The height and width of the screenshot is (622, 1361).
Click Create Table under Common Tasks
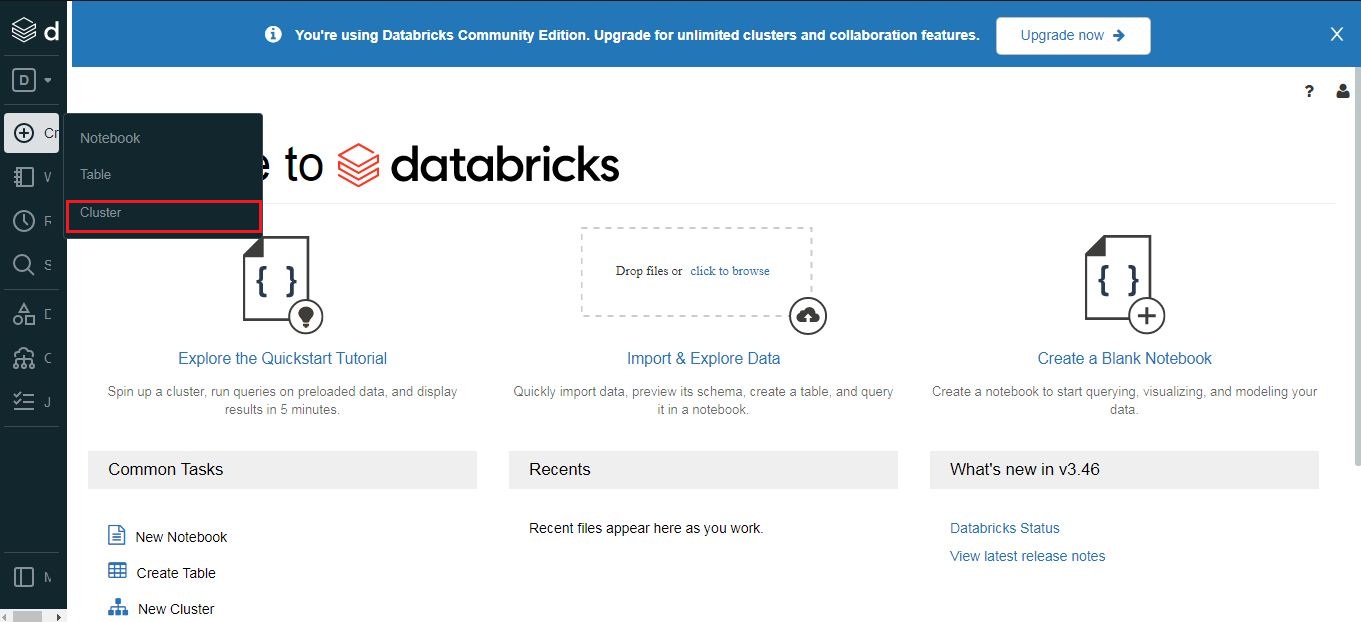point(176,573)
